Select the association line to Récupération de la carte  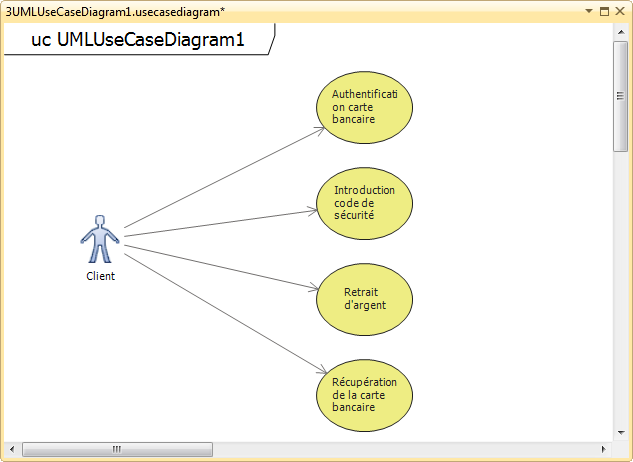(x=220, y=307)
